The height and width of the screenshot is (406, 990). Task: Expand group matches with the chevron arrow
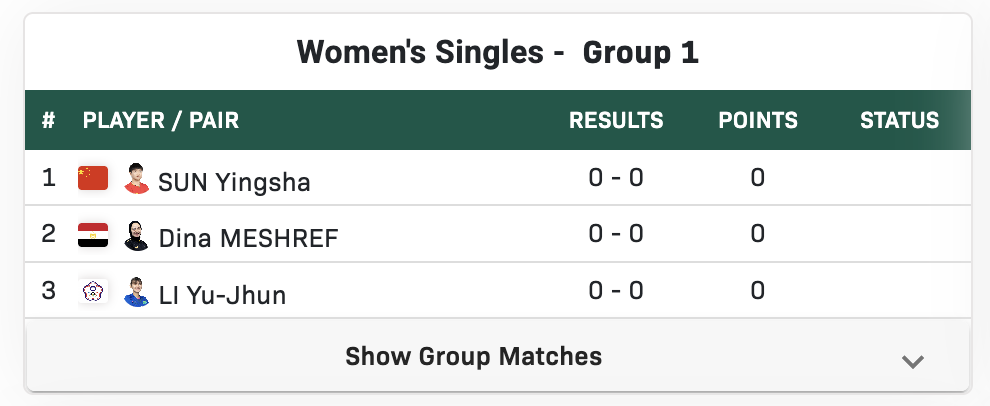click(912, 361)
